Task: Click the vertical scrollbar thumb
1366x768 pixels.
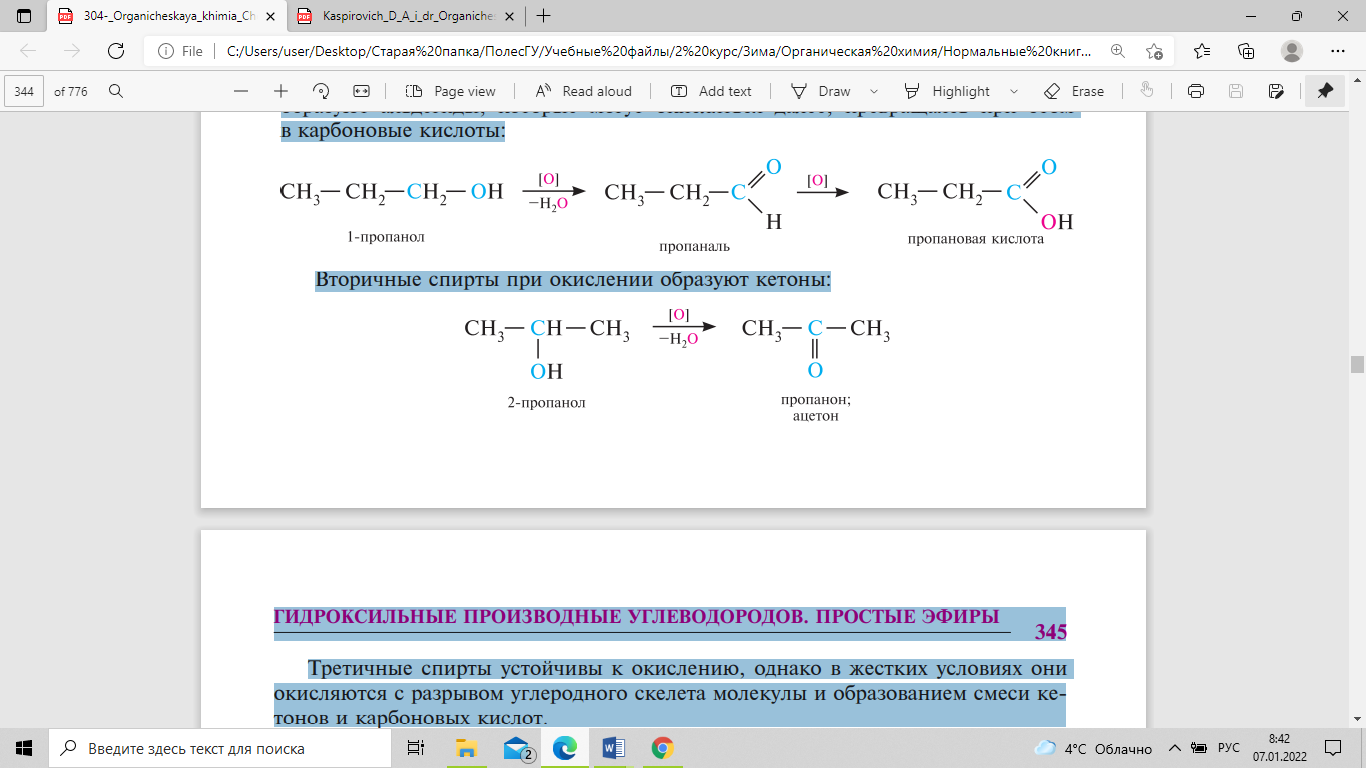Action: coord(1357,364)
